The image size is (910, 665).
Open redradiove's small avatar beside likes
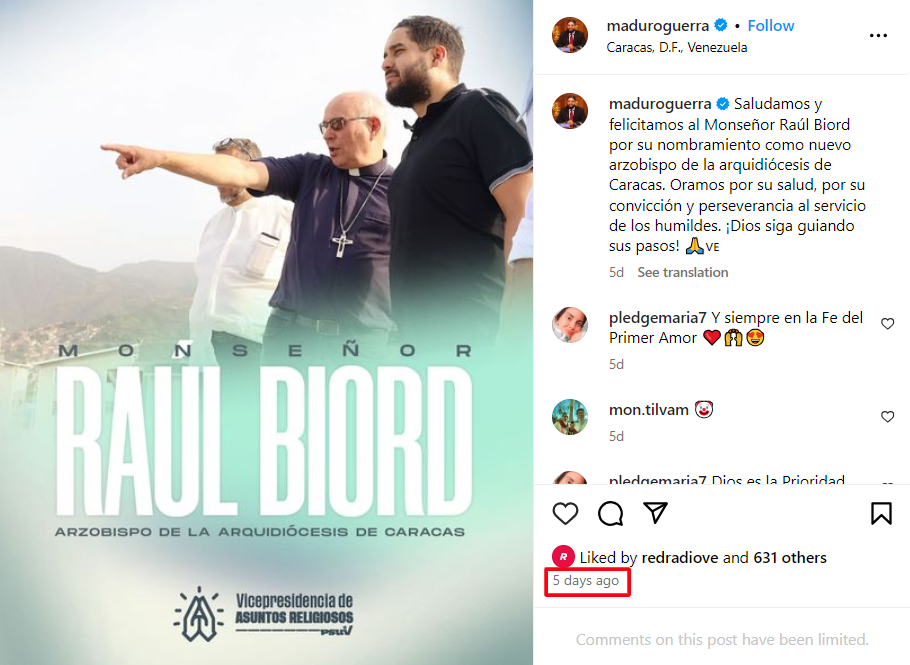pos(563,557)
